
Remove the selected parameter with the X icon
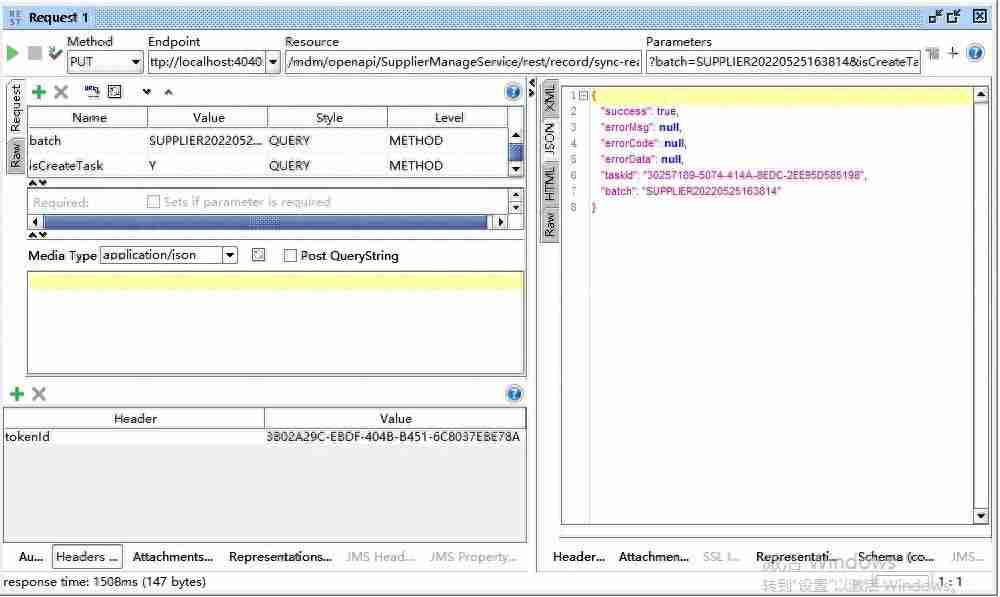pyautogui.click(x=61, y=92)
